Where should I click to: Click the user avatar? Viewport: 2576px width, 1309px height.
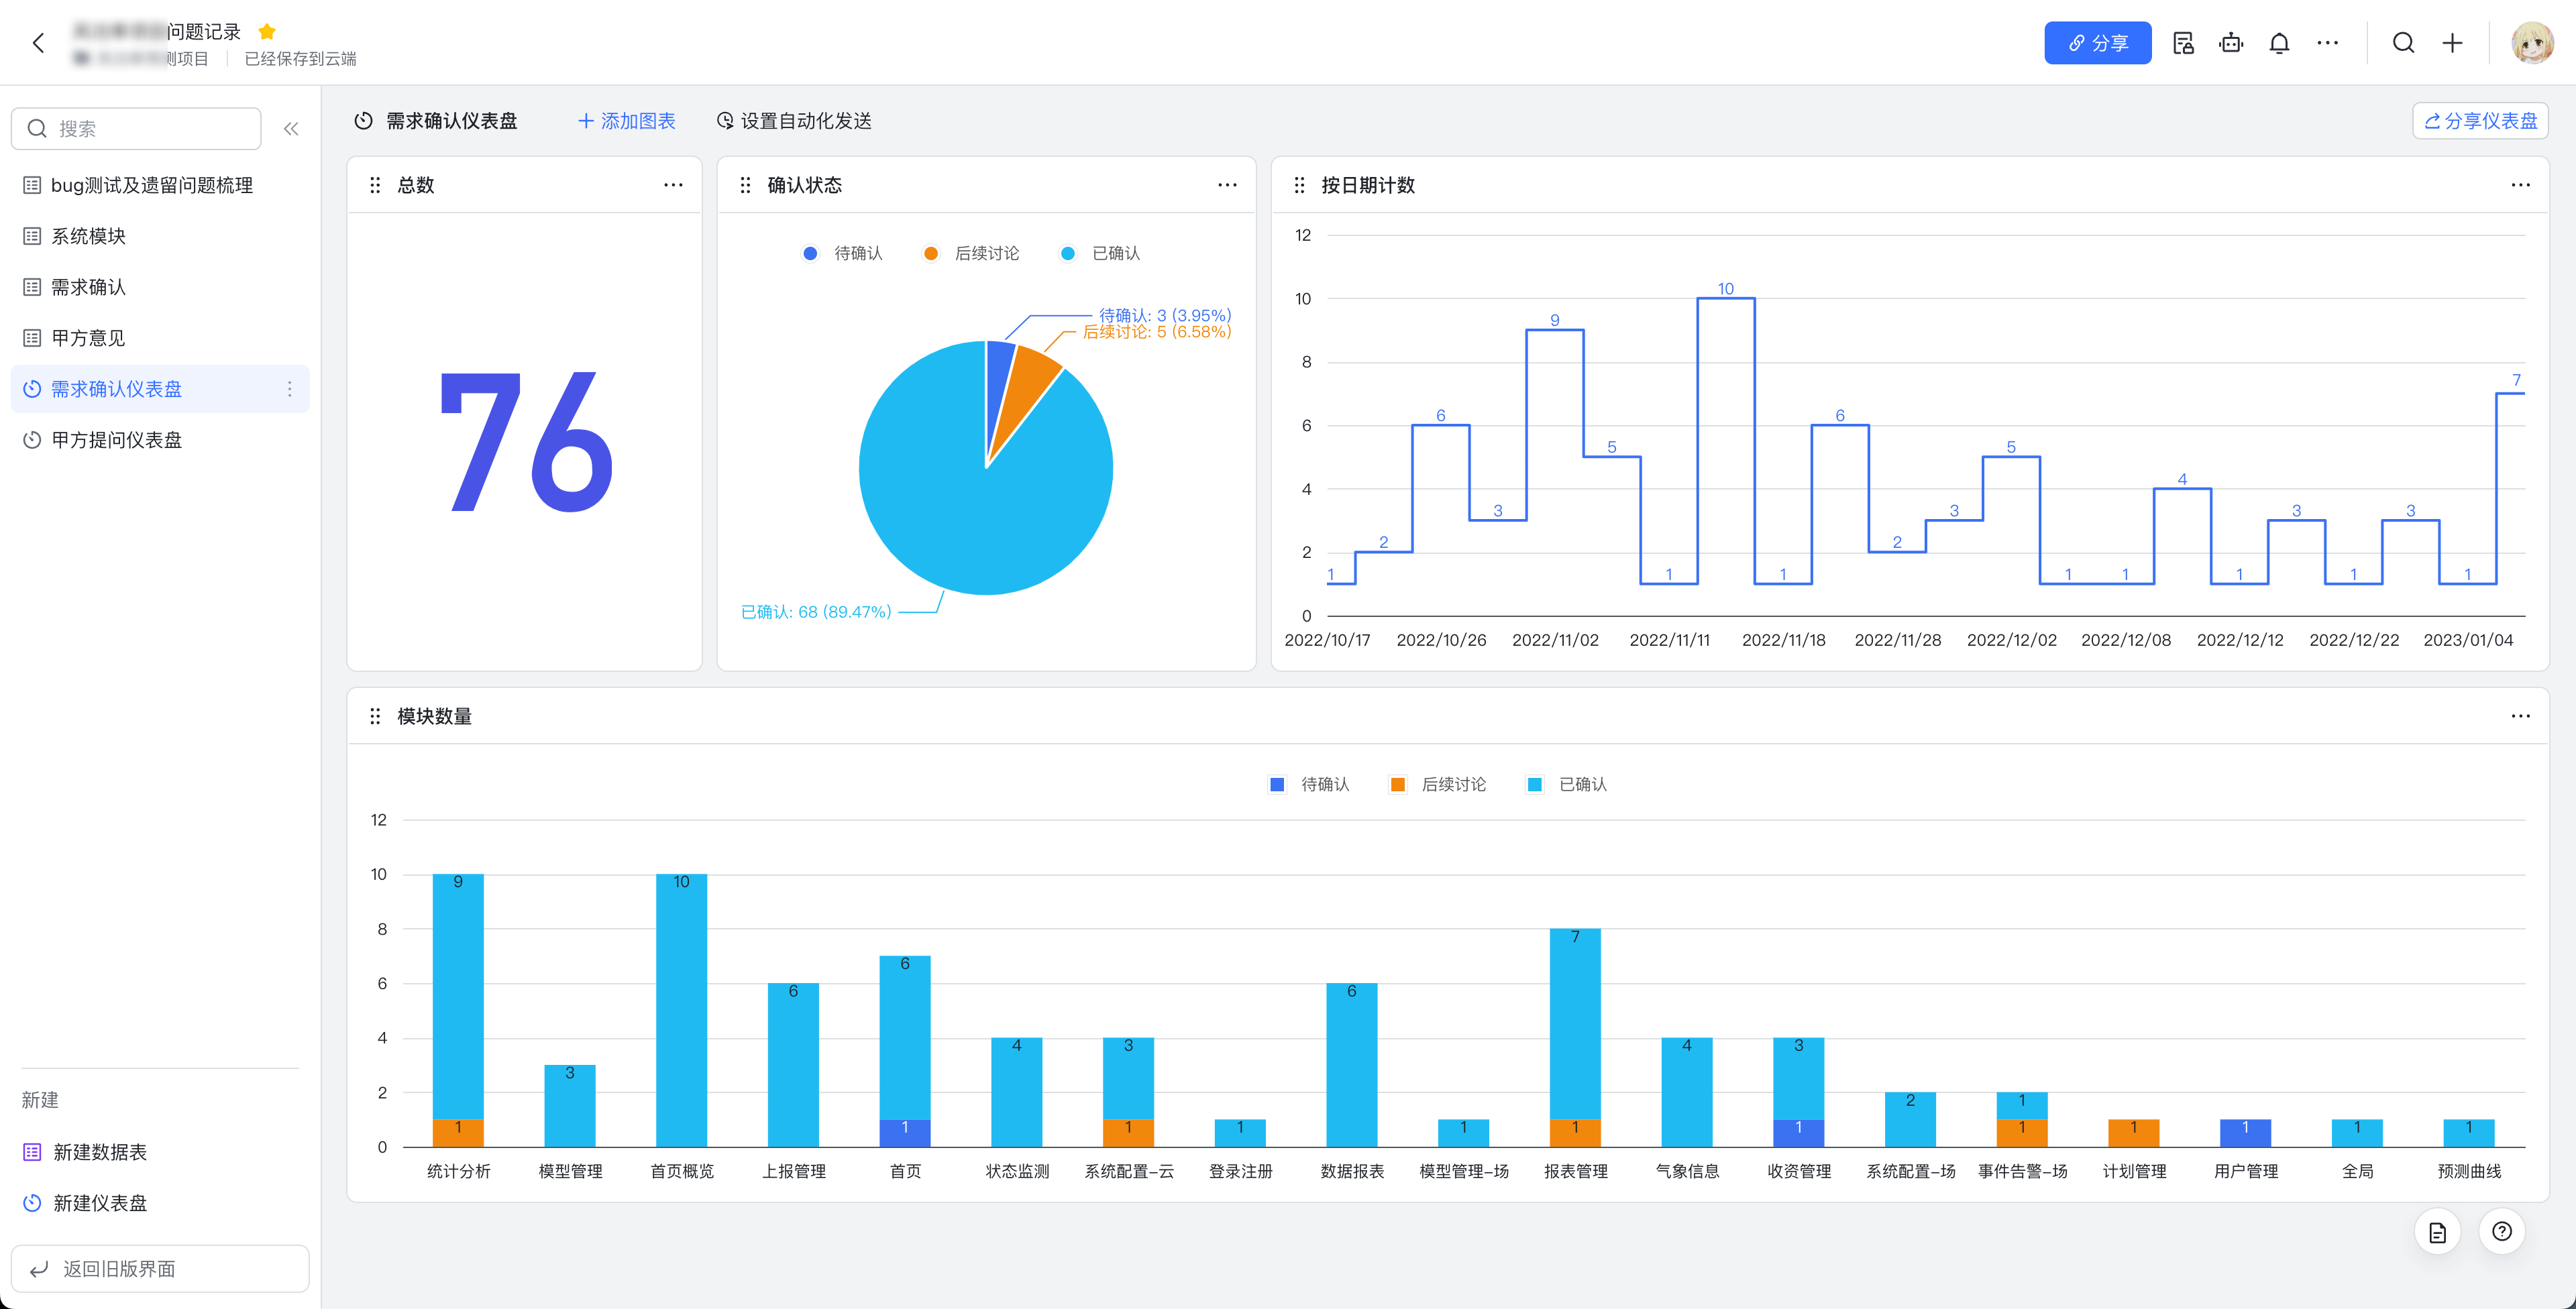2532,43
